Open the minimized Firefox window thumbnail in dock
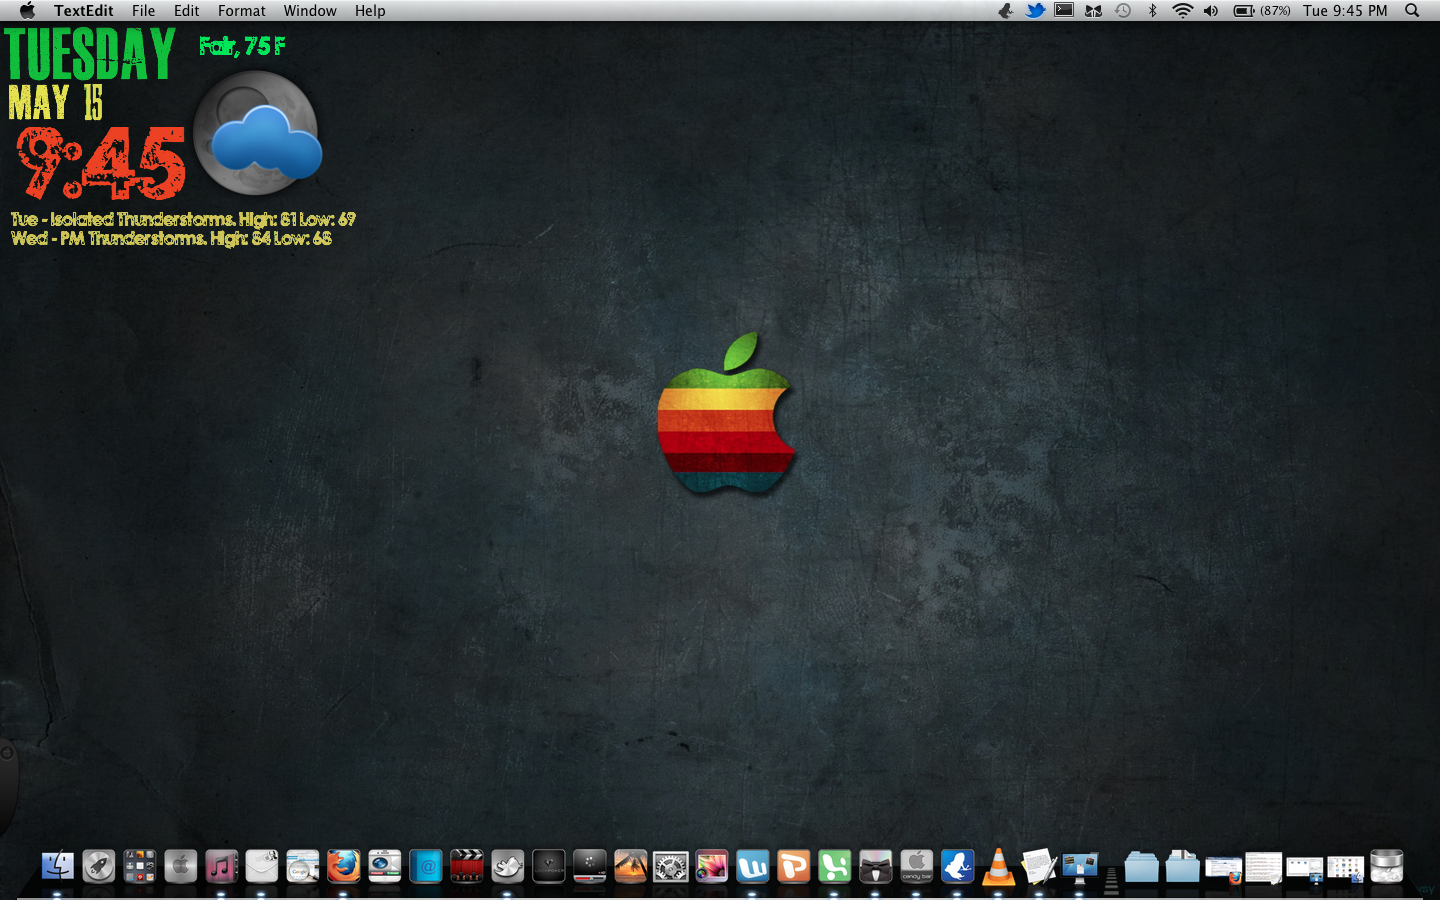 [x=1223, y=868]
